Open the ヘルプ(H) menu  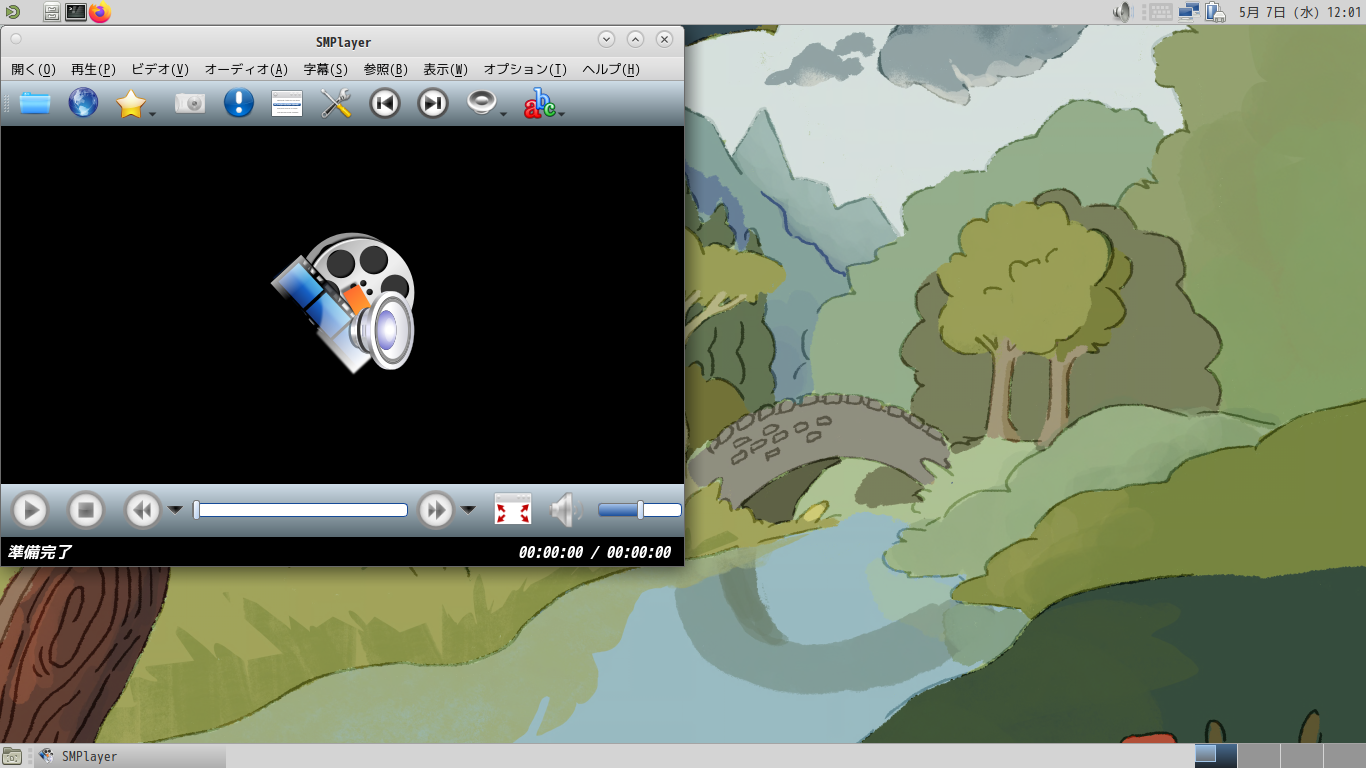[611, 69]
